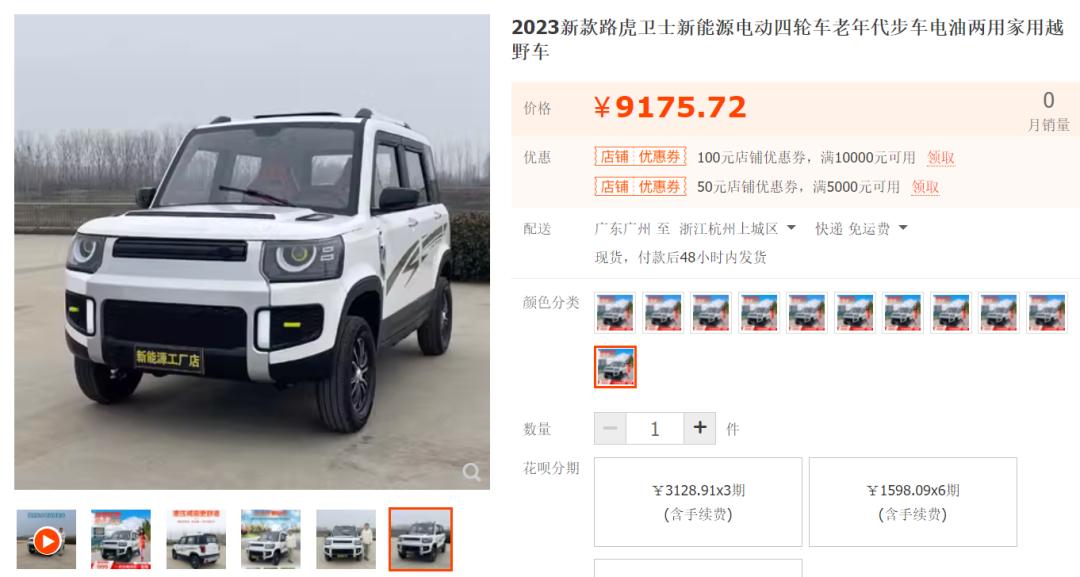
Task: Claim the 100元 store coupon via 领取
Action: 941,158
